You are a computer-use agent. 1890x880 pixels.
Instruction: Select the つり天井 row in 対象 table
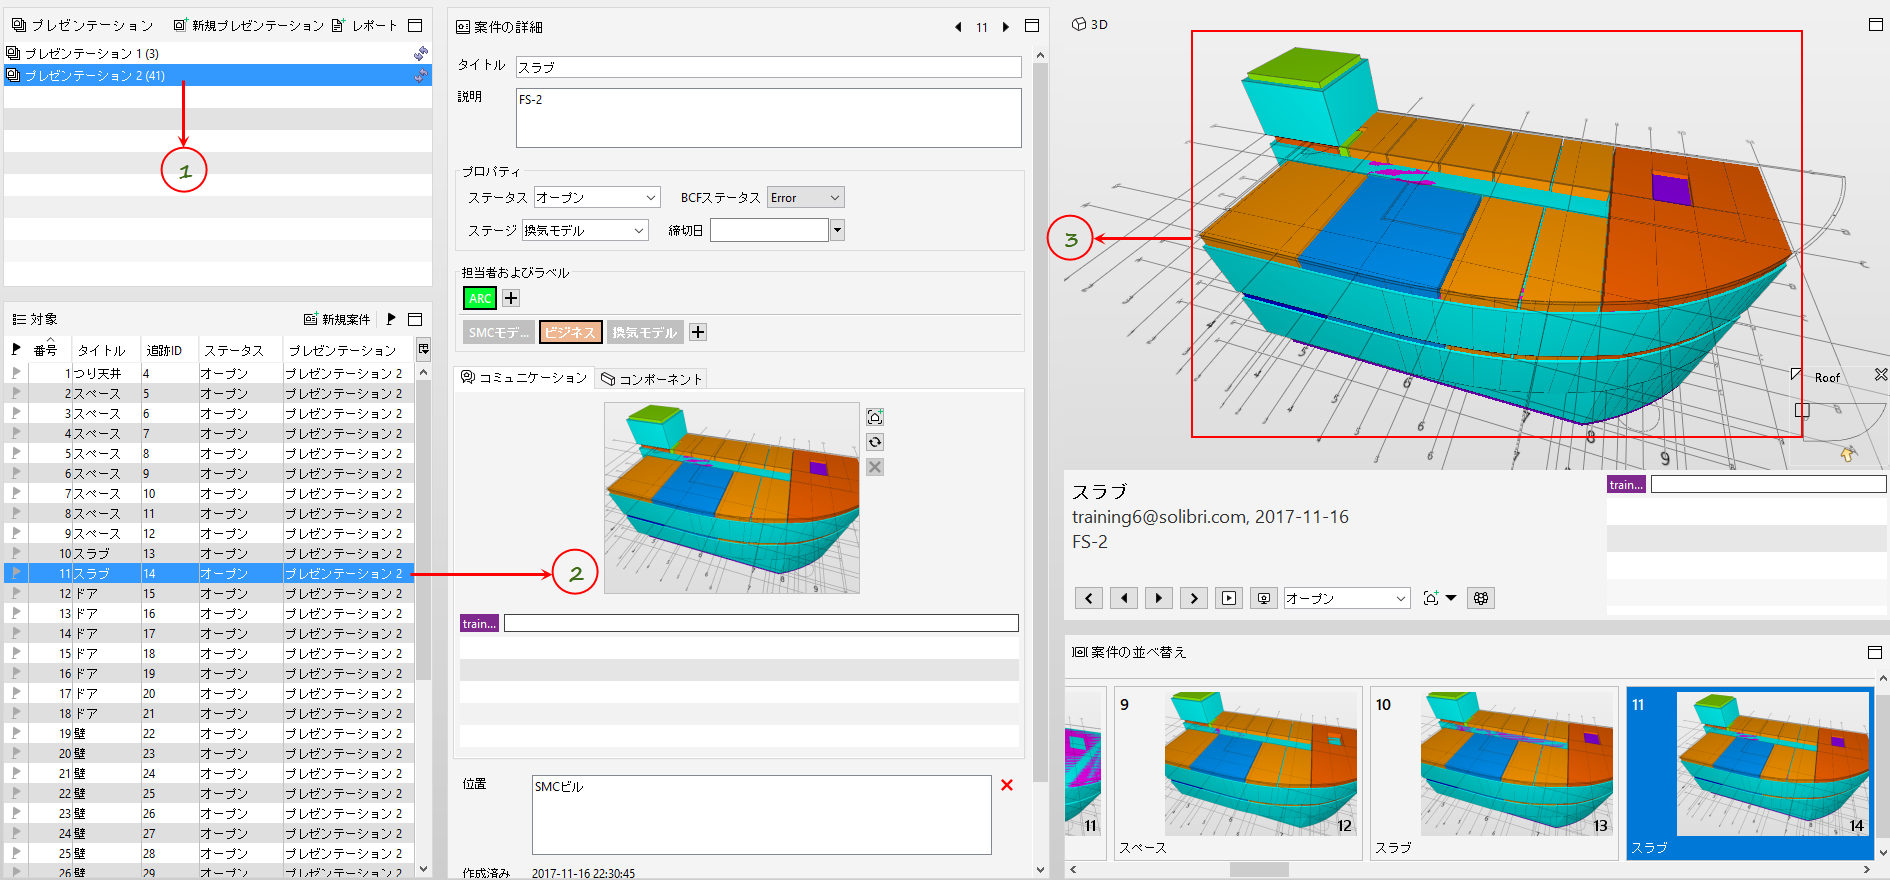[x=210, y=373]
